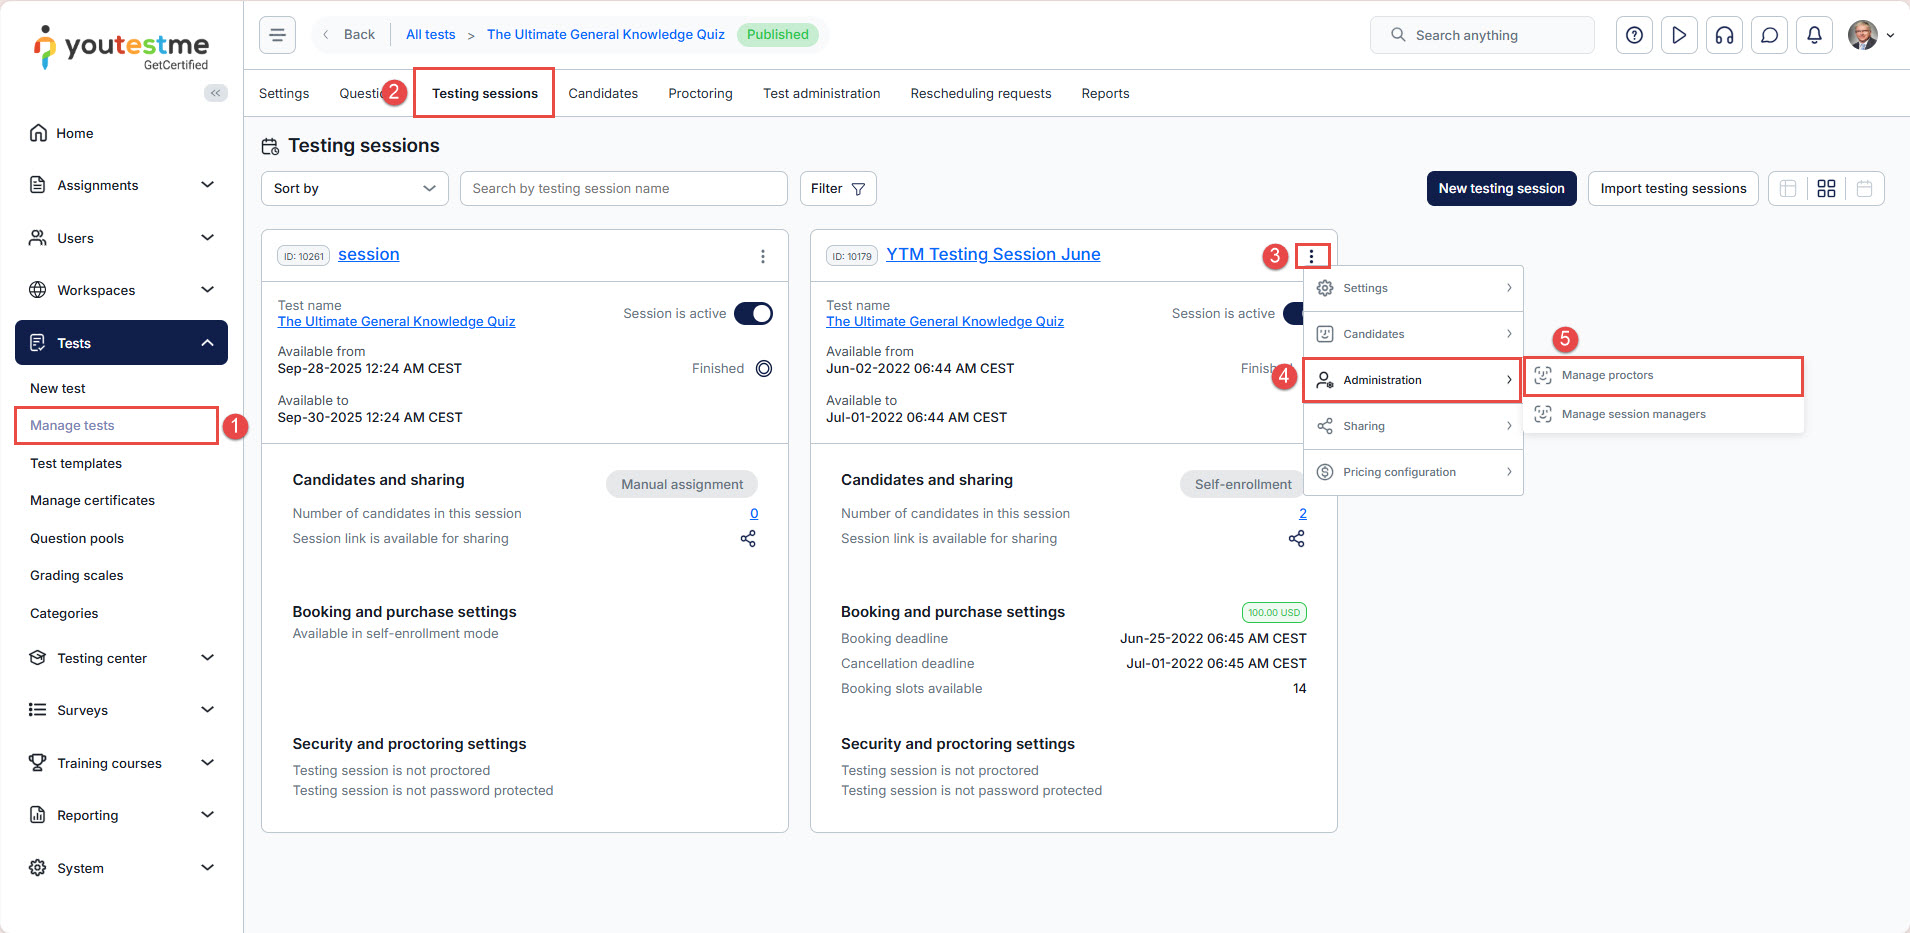Image resolution: width=1910 pixels, height=933 pixels.
Task: Open the chat message icon
Action: (x=1769, y=35)
